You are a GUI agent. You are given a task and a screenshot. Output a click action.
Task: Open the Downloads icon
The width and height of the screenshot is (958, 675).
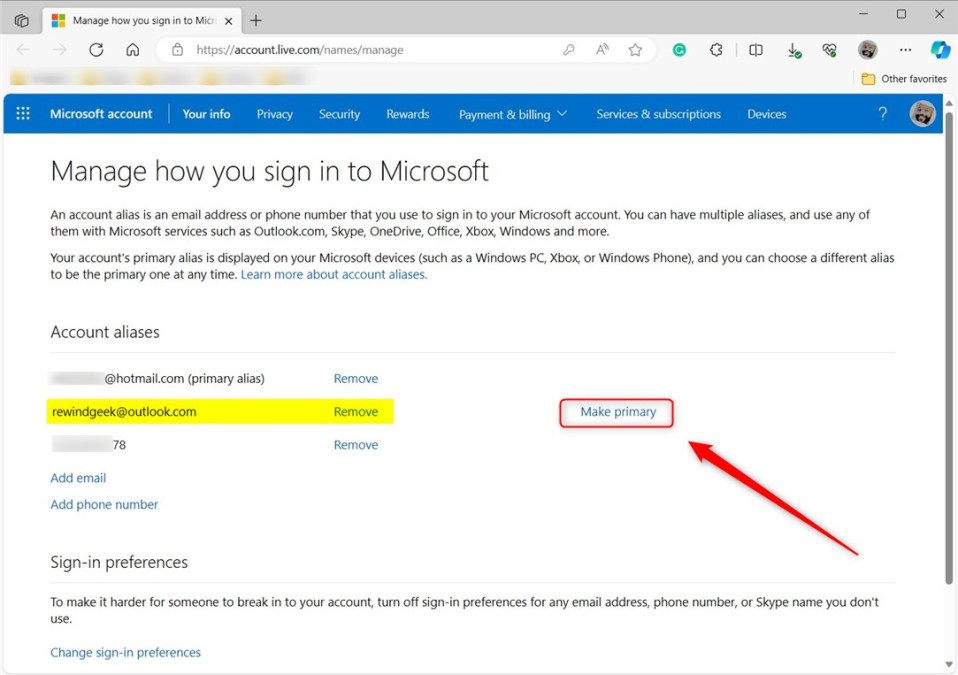click(x=794, y=50)
